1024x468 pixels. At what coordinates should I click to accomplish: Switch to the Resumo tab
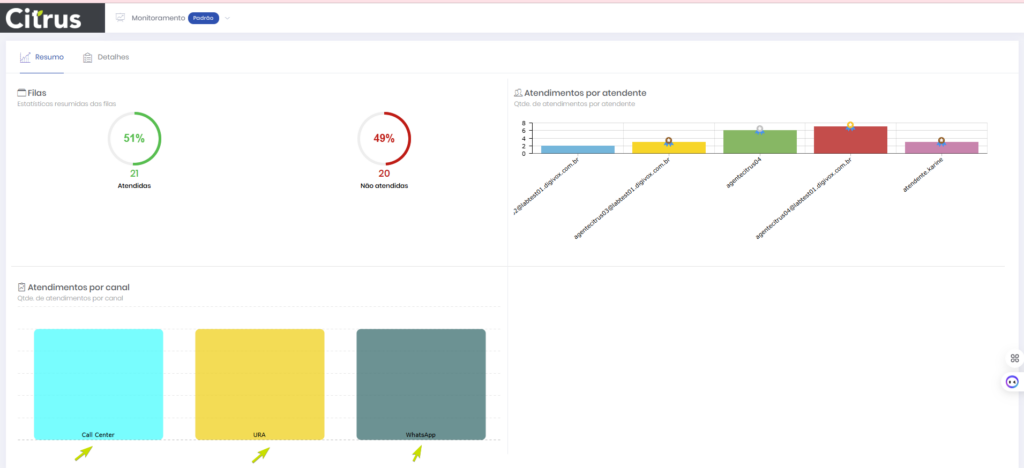(42, 57)
